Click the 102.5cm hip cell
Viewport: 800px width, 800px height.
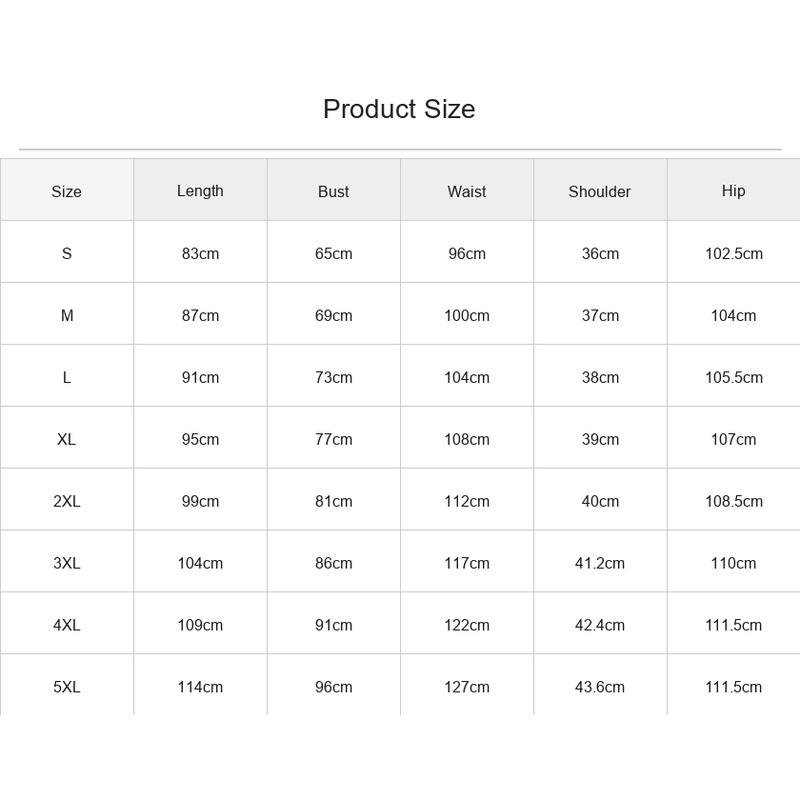tap(734, 254)
